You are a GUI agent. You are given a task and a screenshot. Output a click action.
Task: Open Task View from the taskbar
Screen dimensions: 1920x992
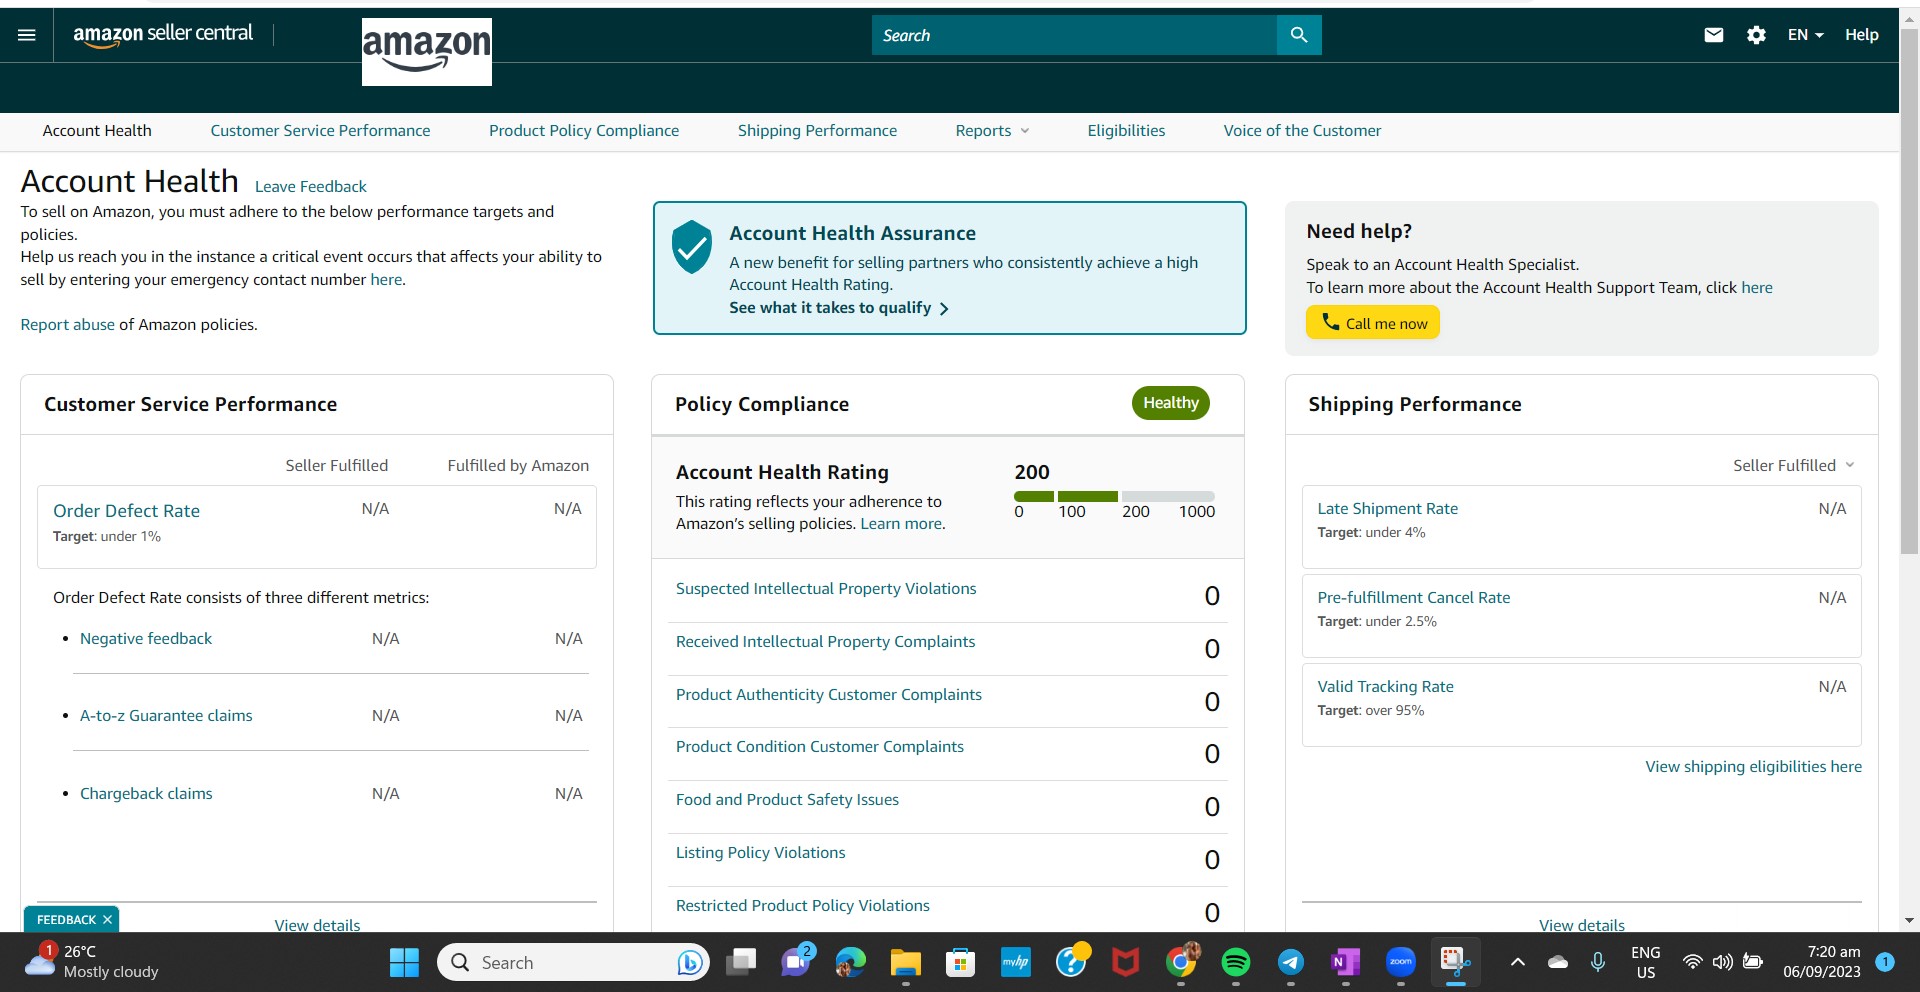[x=741, y=963]
